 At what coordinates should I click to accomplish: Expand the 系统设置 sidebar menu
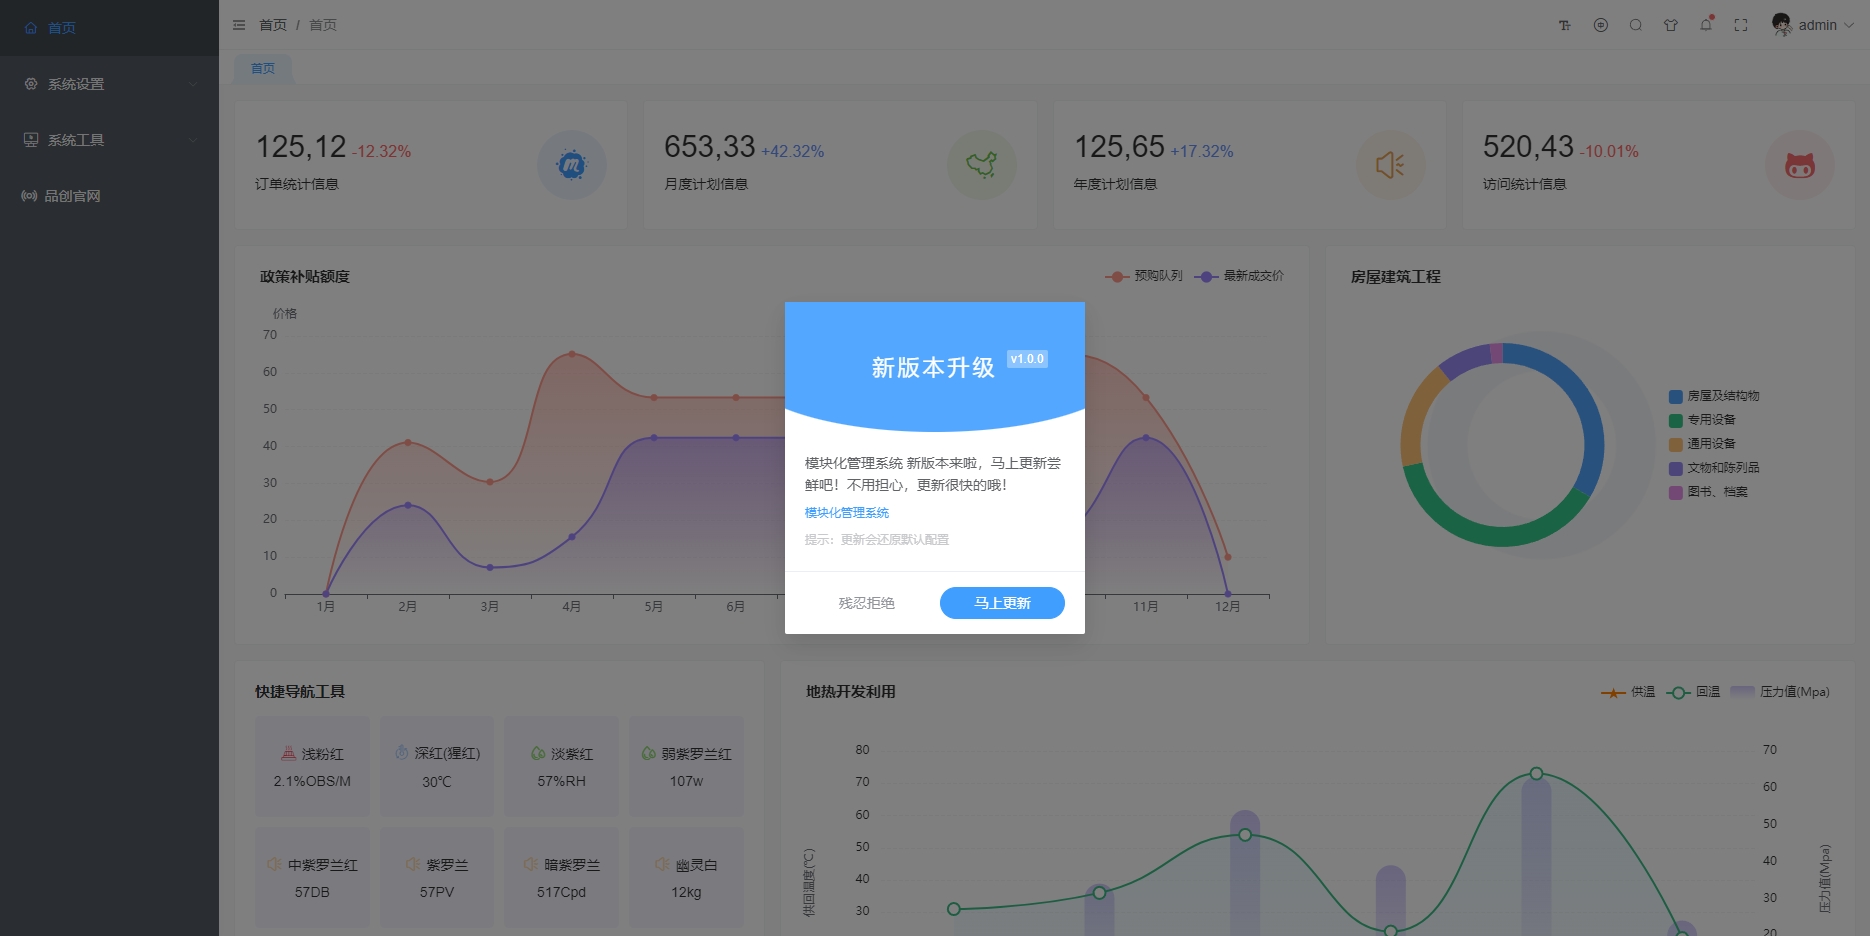pyautogui.click(x=109, y=84)
